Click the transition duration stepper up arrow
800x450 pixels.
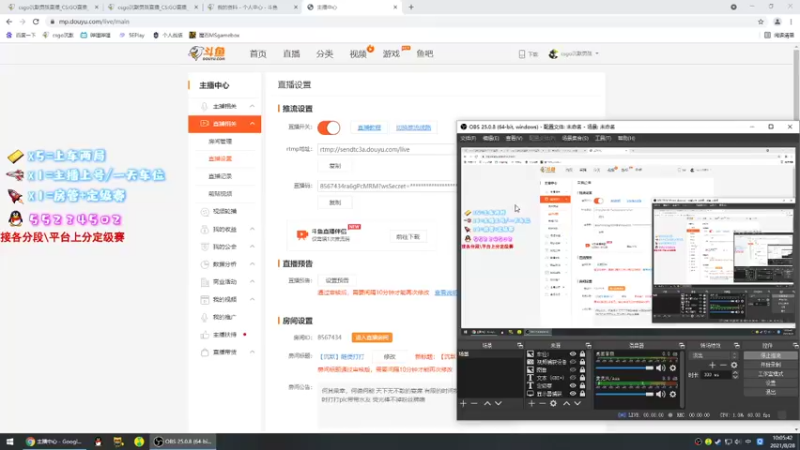pos(735,373)
